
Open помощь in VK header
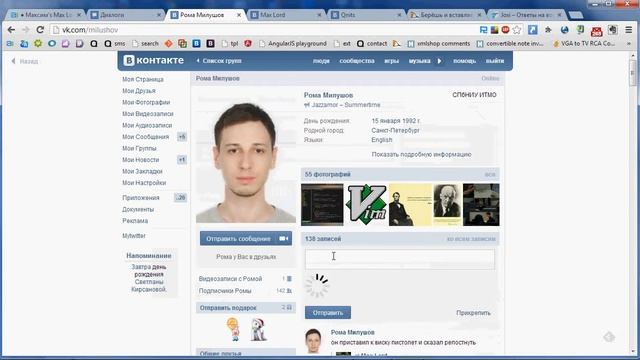click(x=464, y=61)
